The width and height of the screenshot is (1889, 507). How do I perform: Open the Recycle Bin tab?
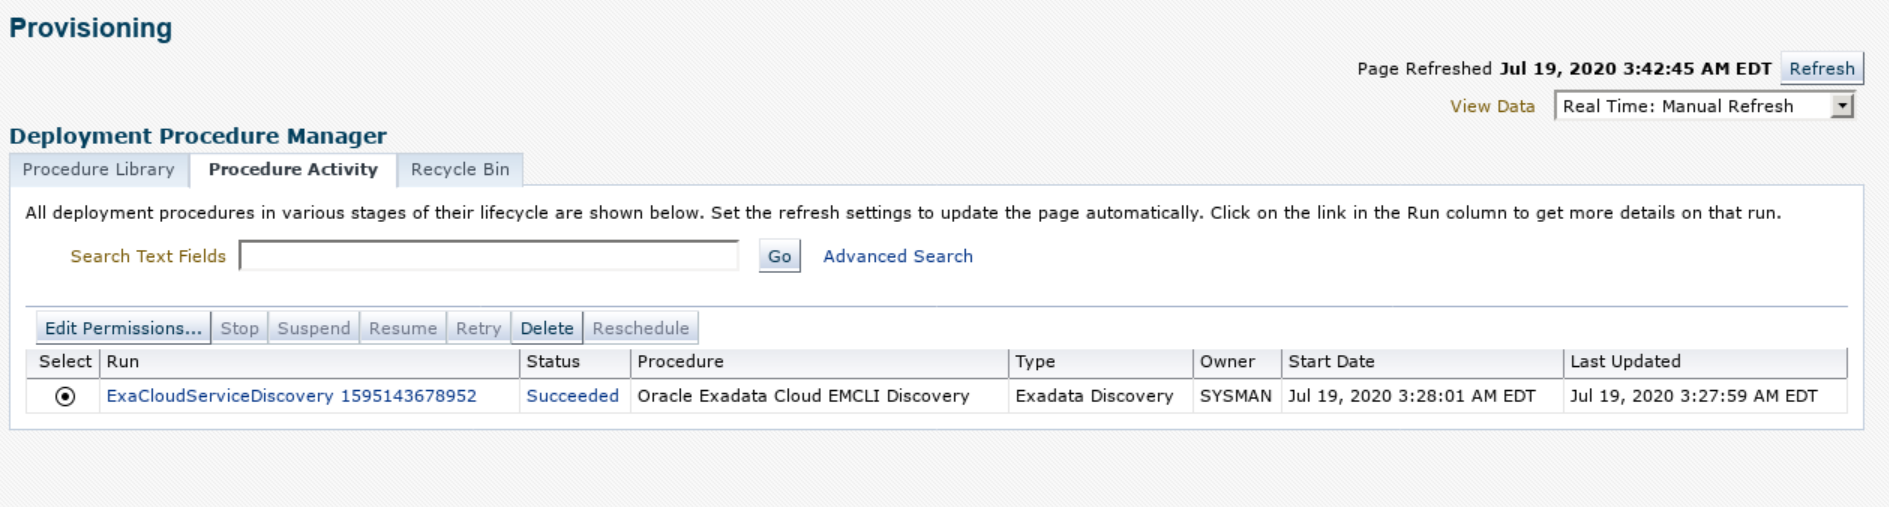460,170
